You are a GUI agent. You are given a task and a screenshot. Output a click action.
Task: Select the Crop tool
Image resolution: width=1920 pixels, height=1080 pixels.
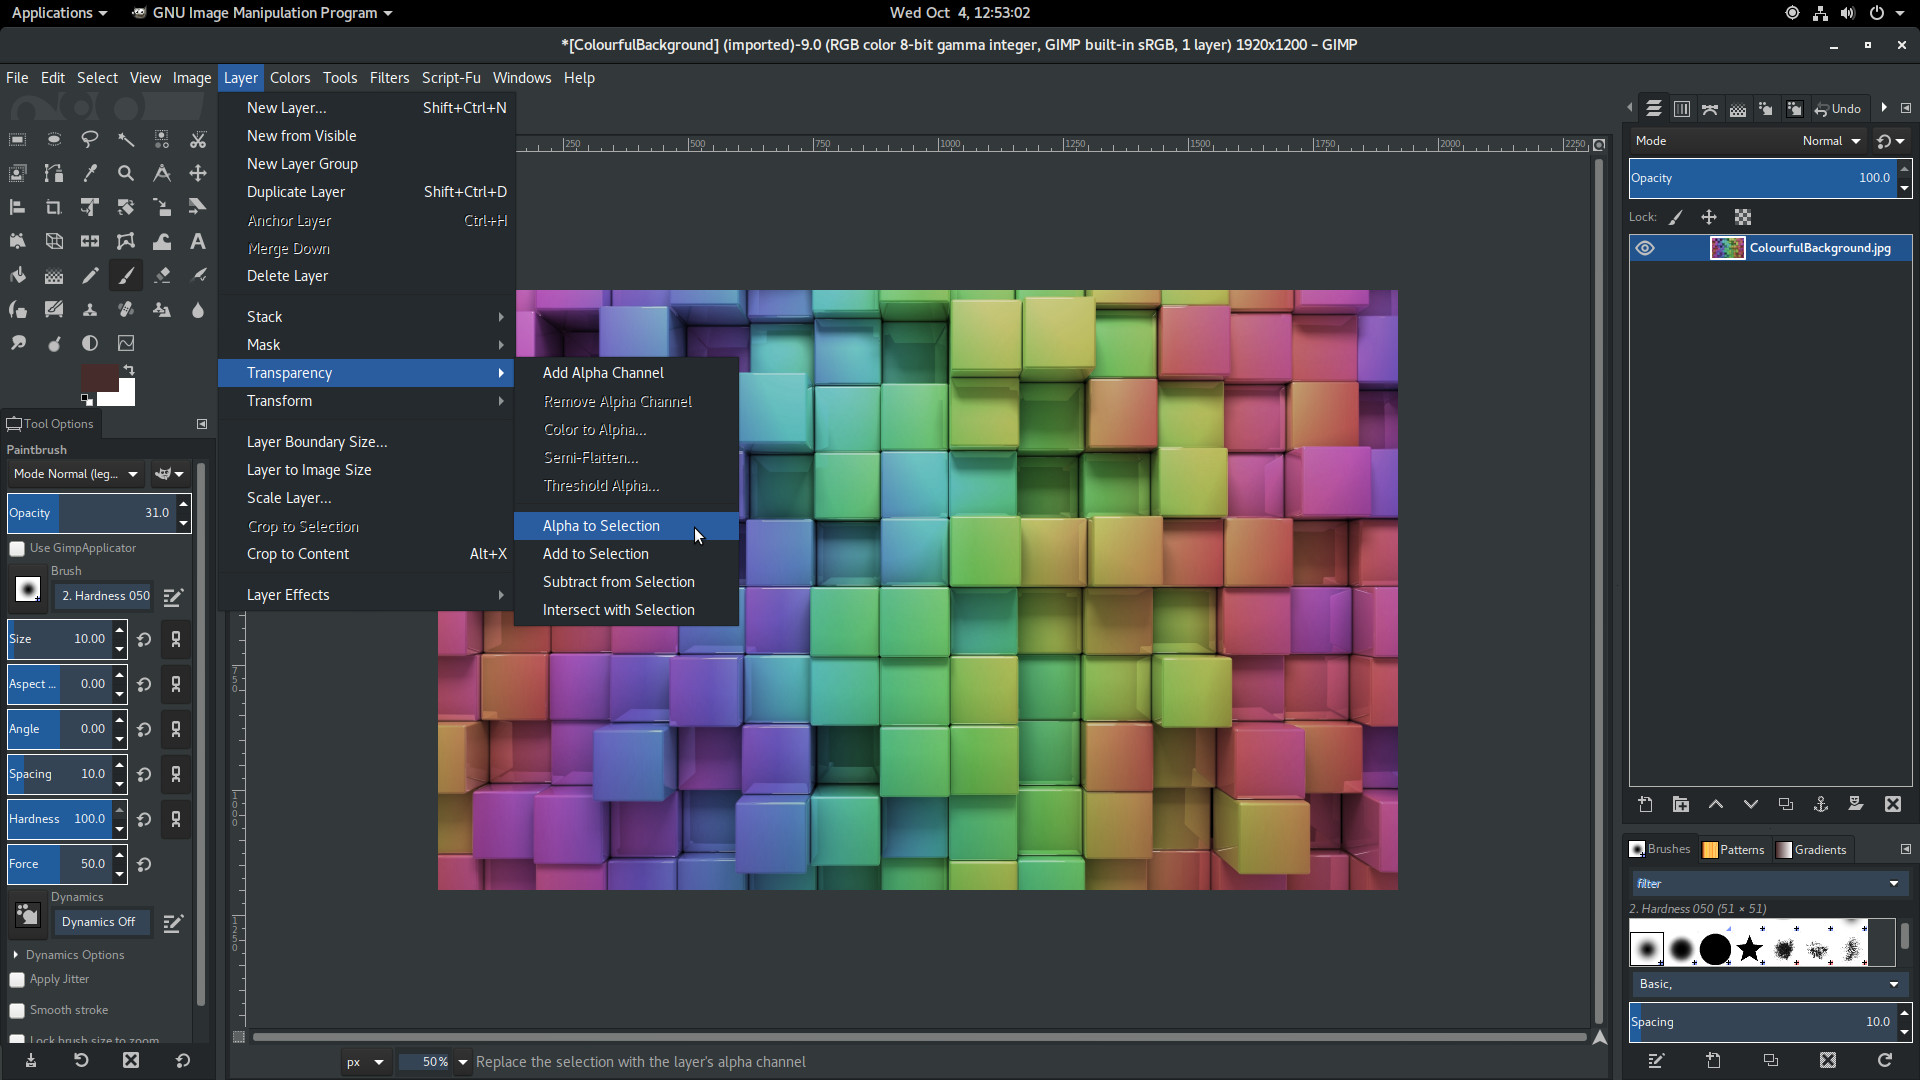(x=54, y=207)
